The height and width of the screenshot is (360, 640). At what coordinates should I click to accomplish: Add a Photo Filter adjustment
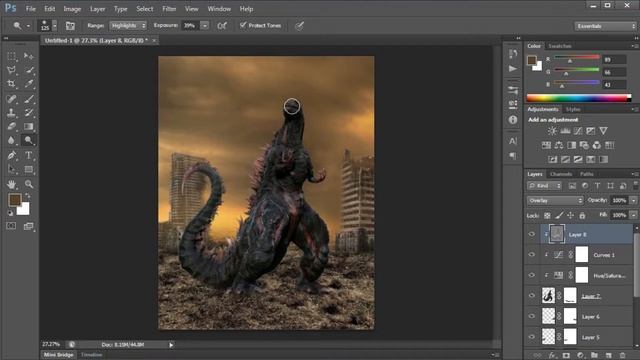[584, 145]
